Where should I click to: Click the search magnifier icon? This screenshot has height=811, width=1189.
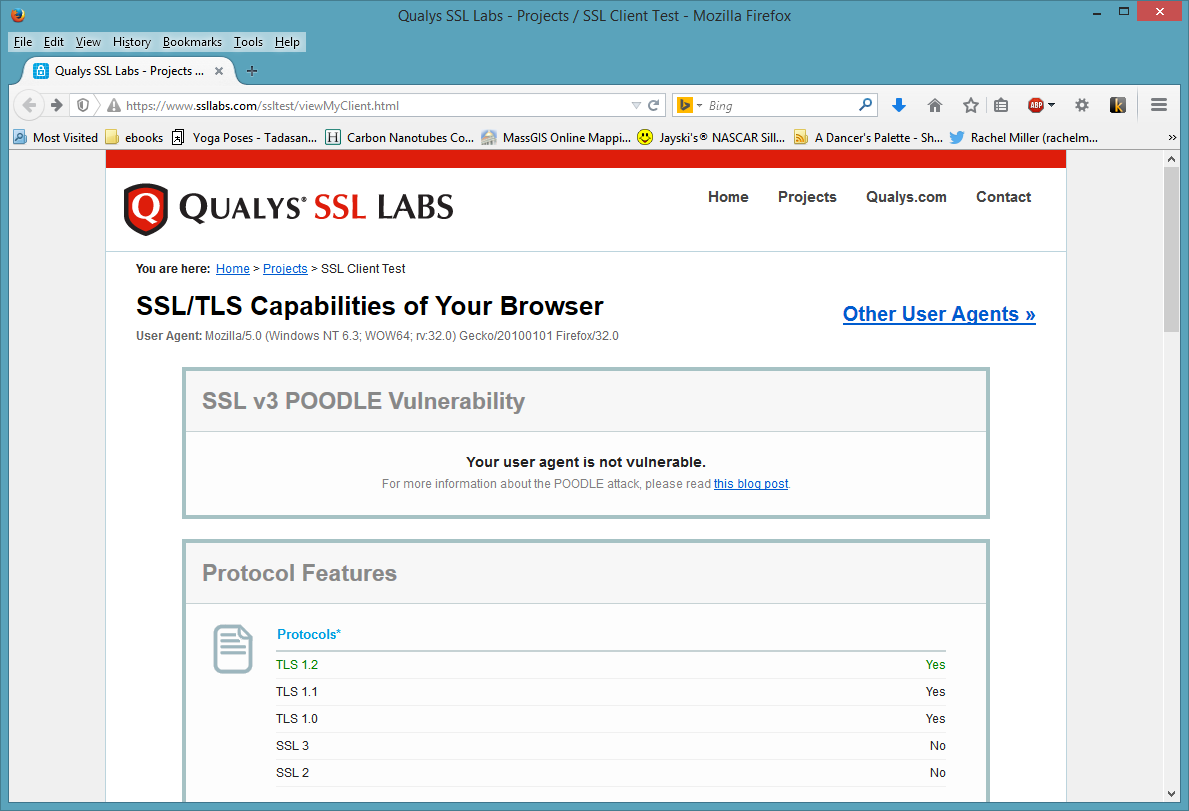pos(865,105)
